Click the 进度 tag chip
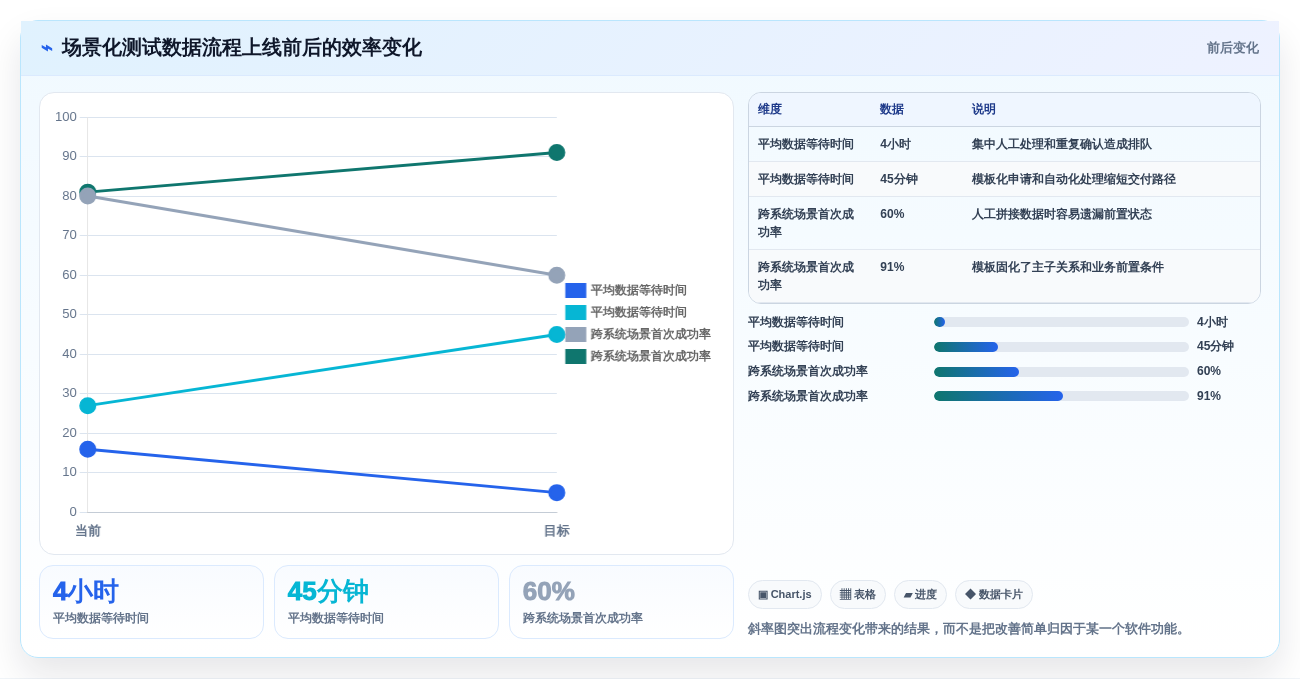1300x679 pixels. click(x=920, y=594)
